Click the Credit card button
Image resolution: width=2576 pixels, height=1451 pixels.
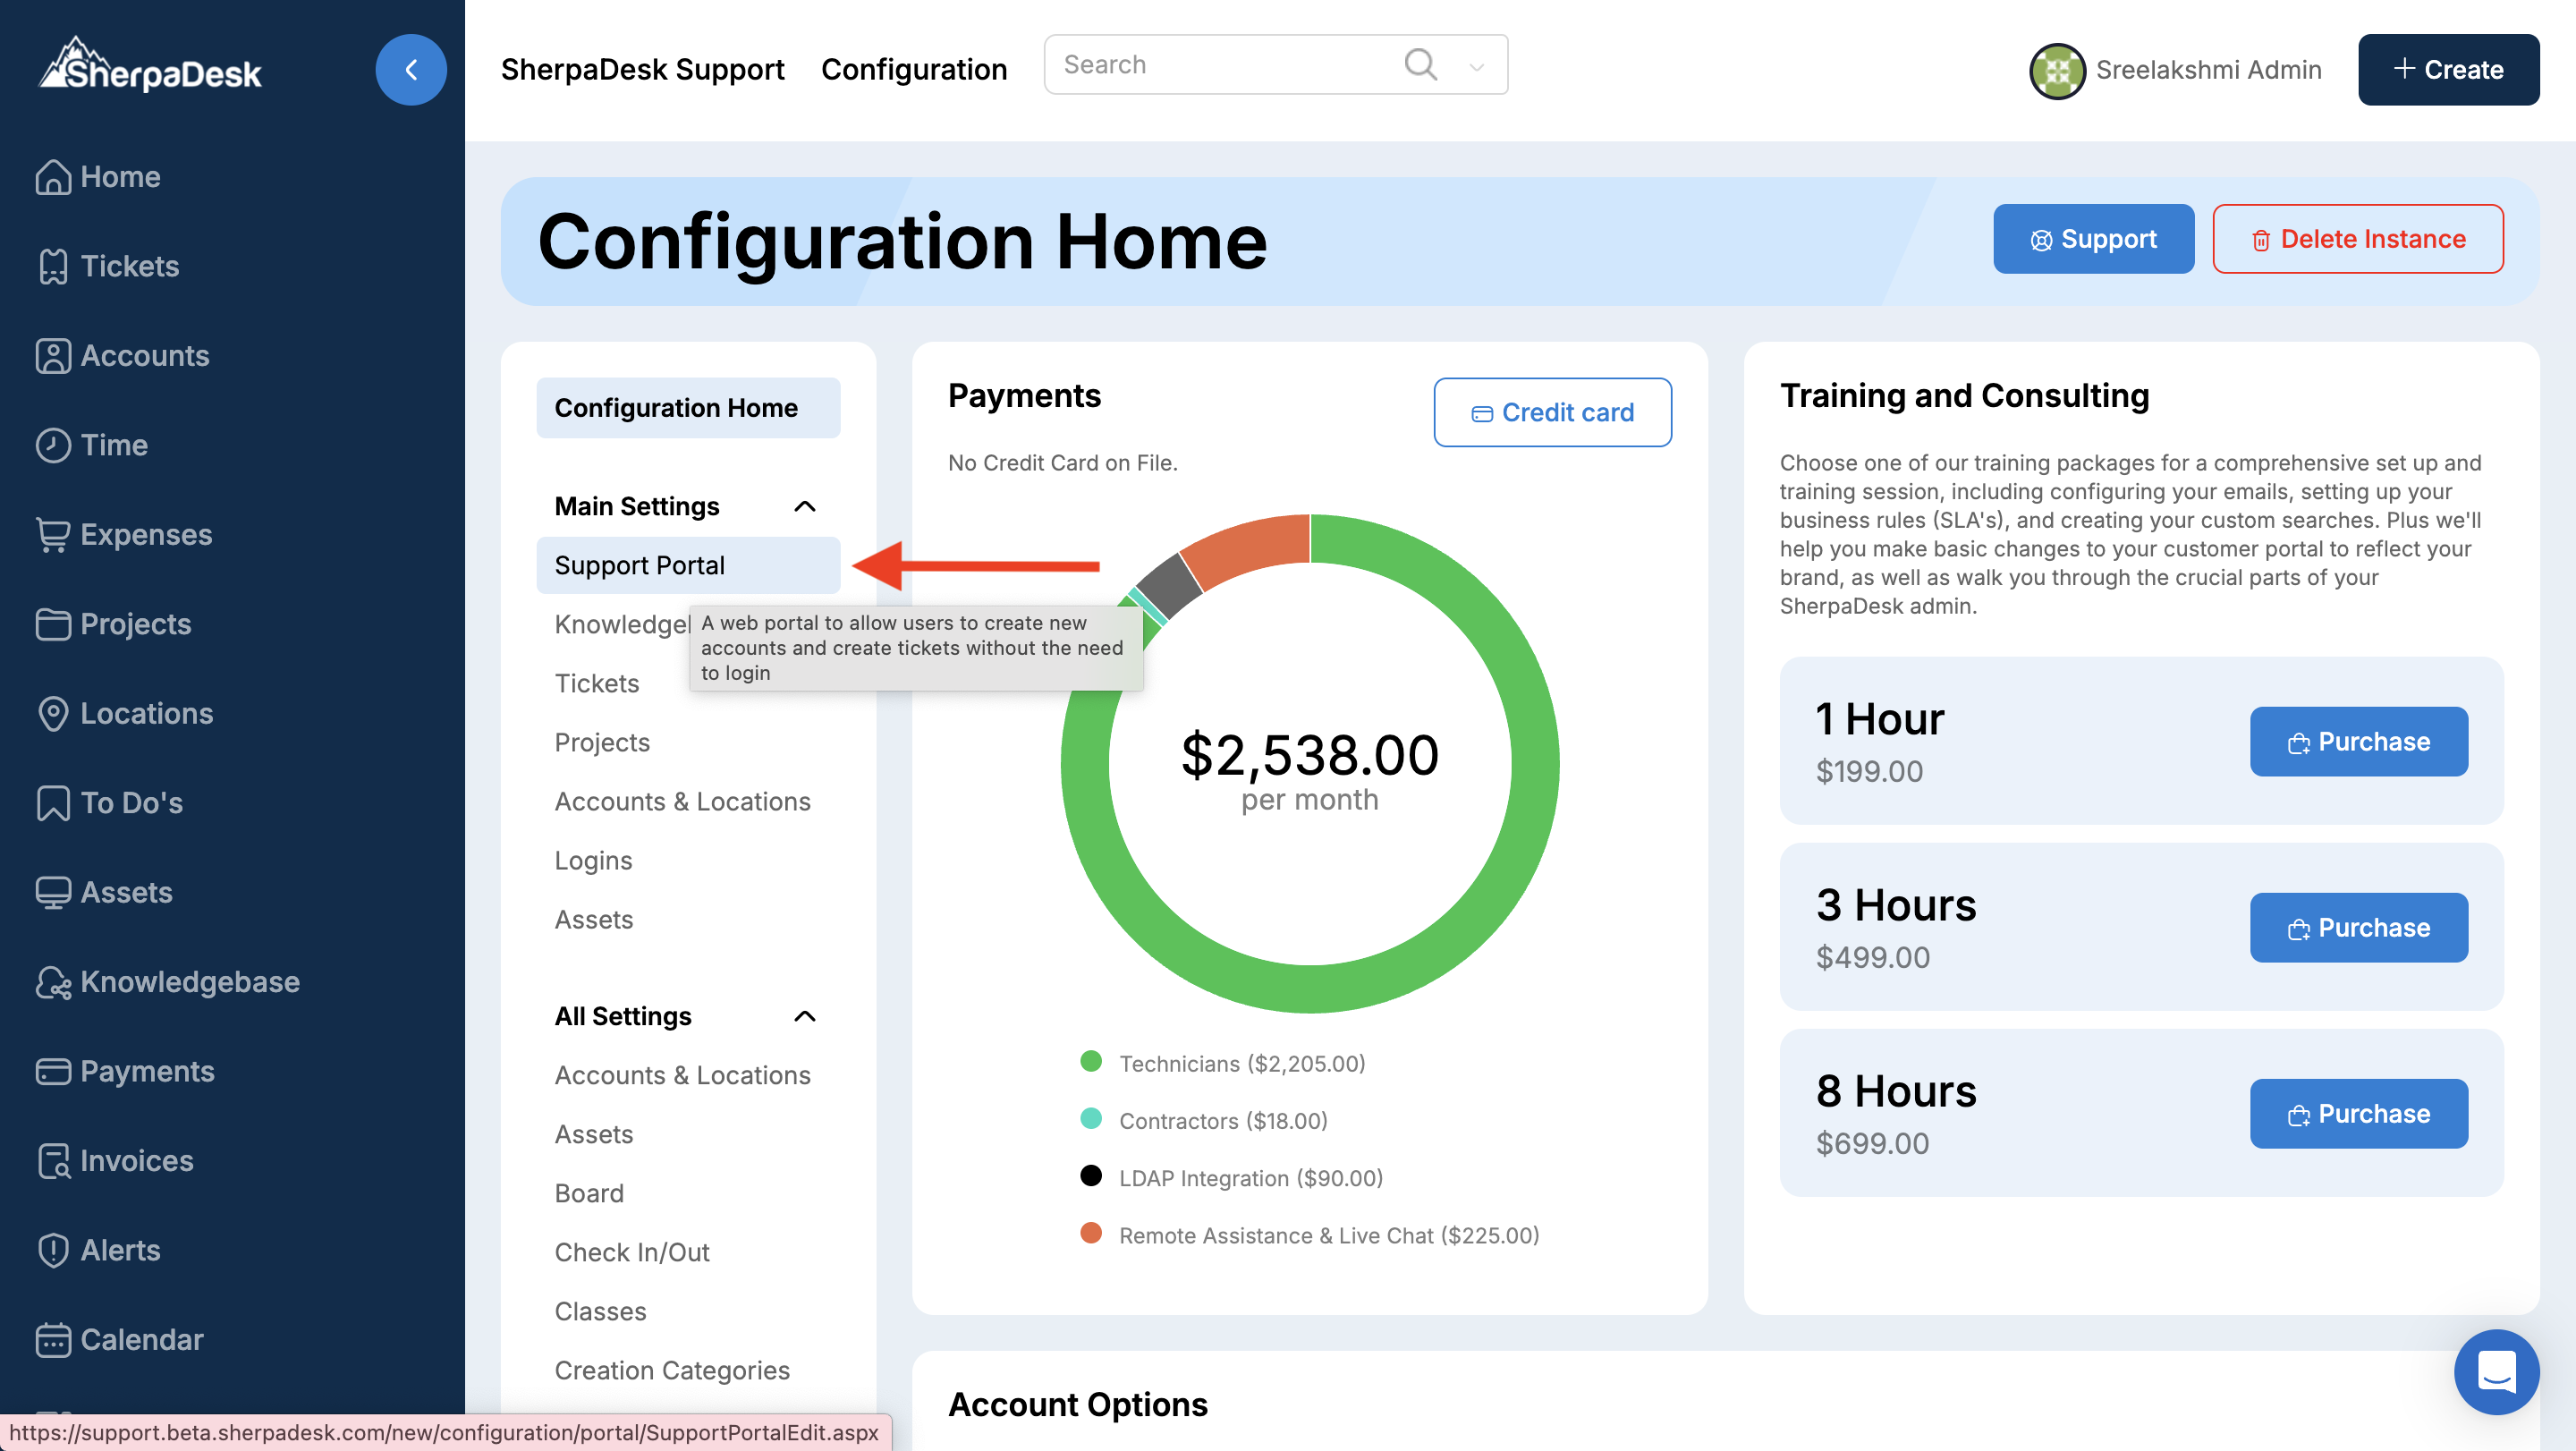[1552, 412]
